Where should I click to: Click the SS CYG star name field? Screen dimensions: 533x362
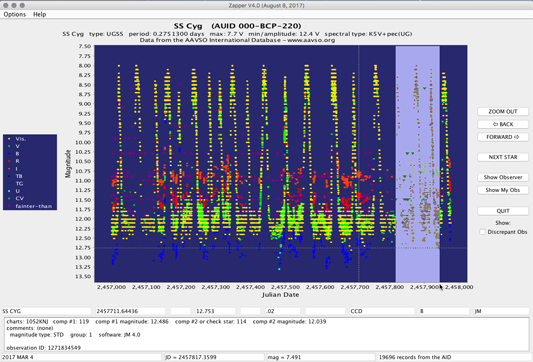tap(46, 311)
